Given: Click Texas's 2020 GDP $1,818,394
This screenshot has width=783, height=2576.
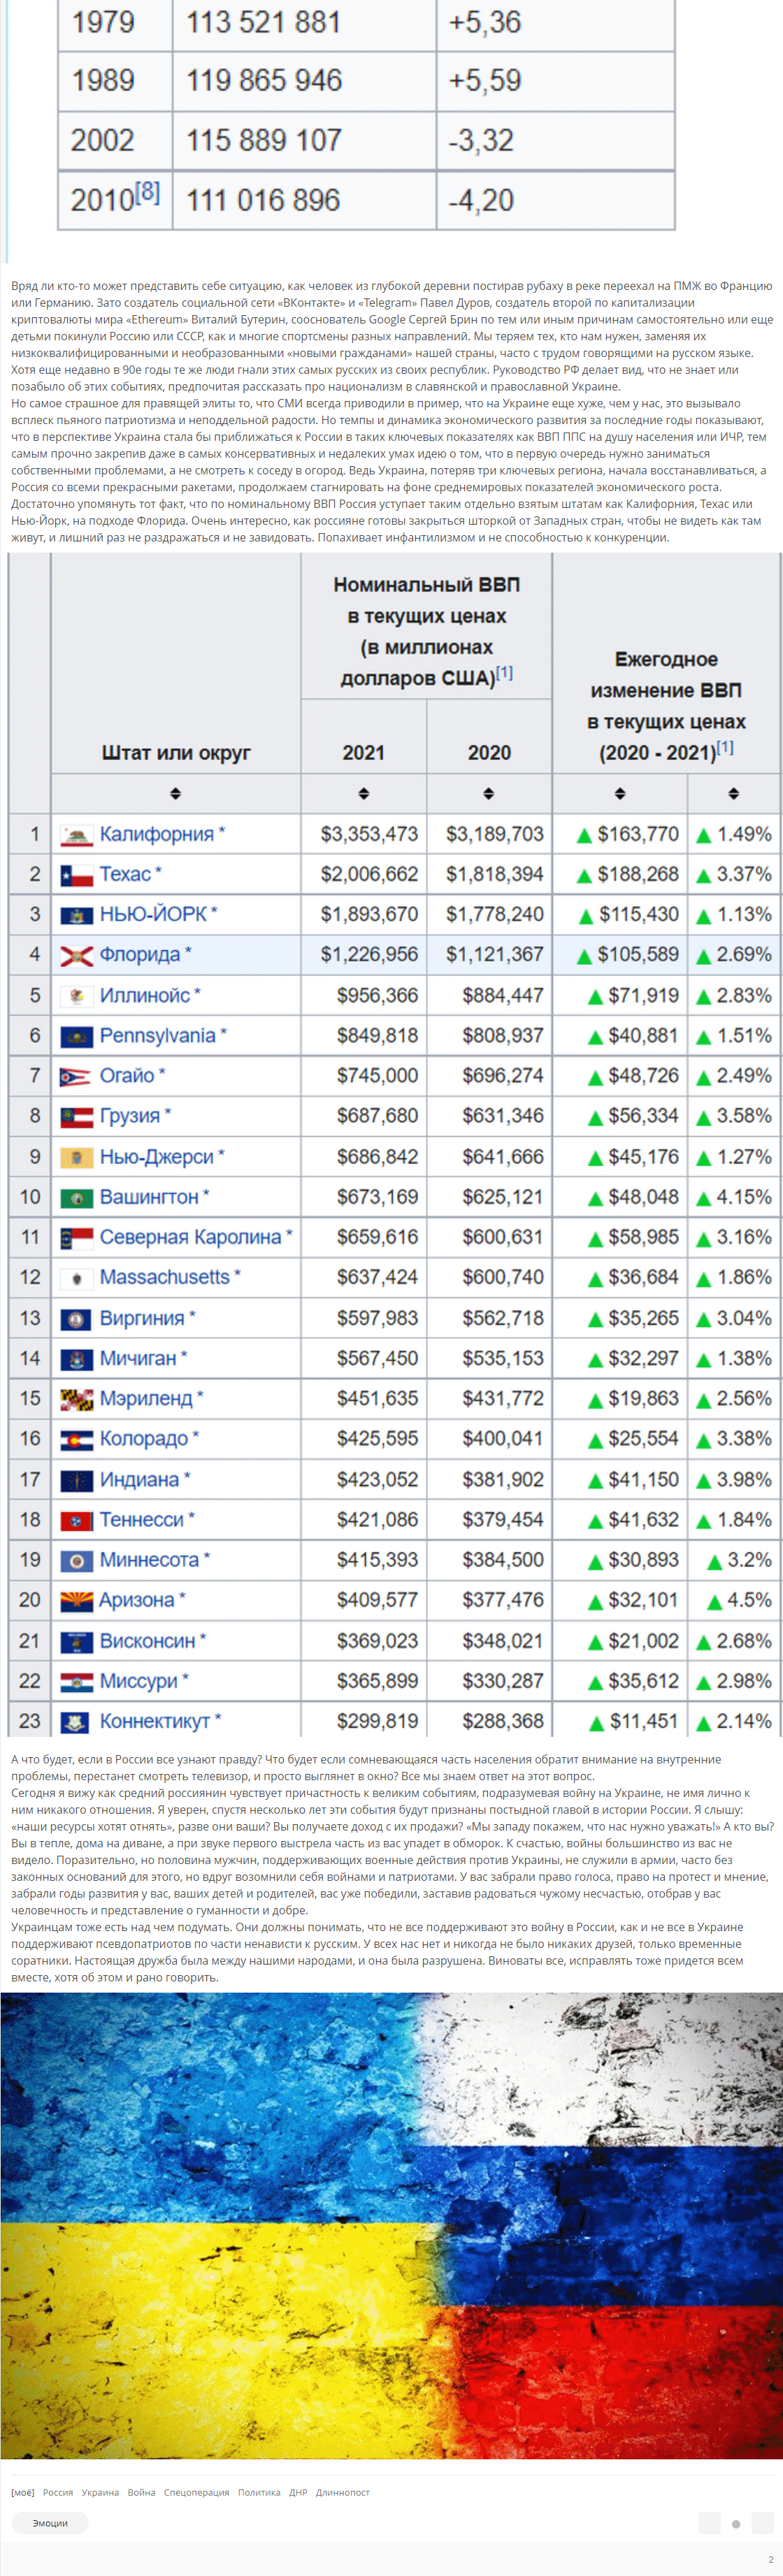Looking at the screenshot, I should coord(495,874).
